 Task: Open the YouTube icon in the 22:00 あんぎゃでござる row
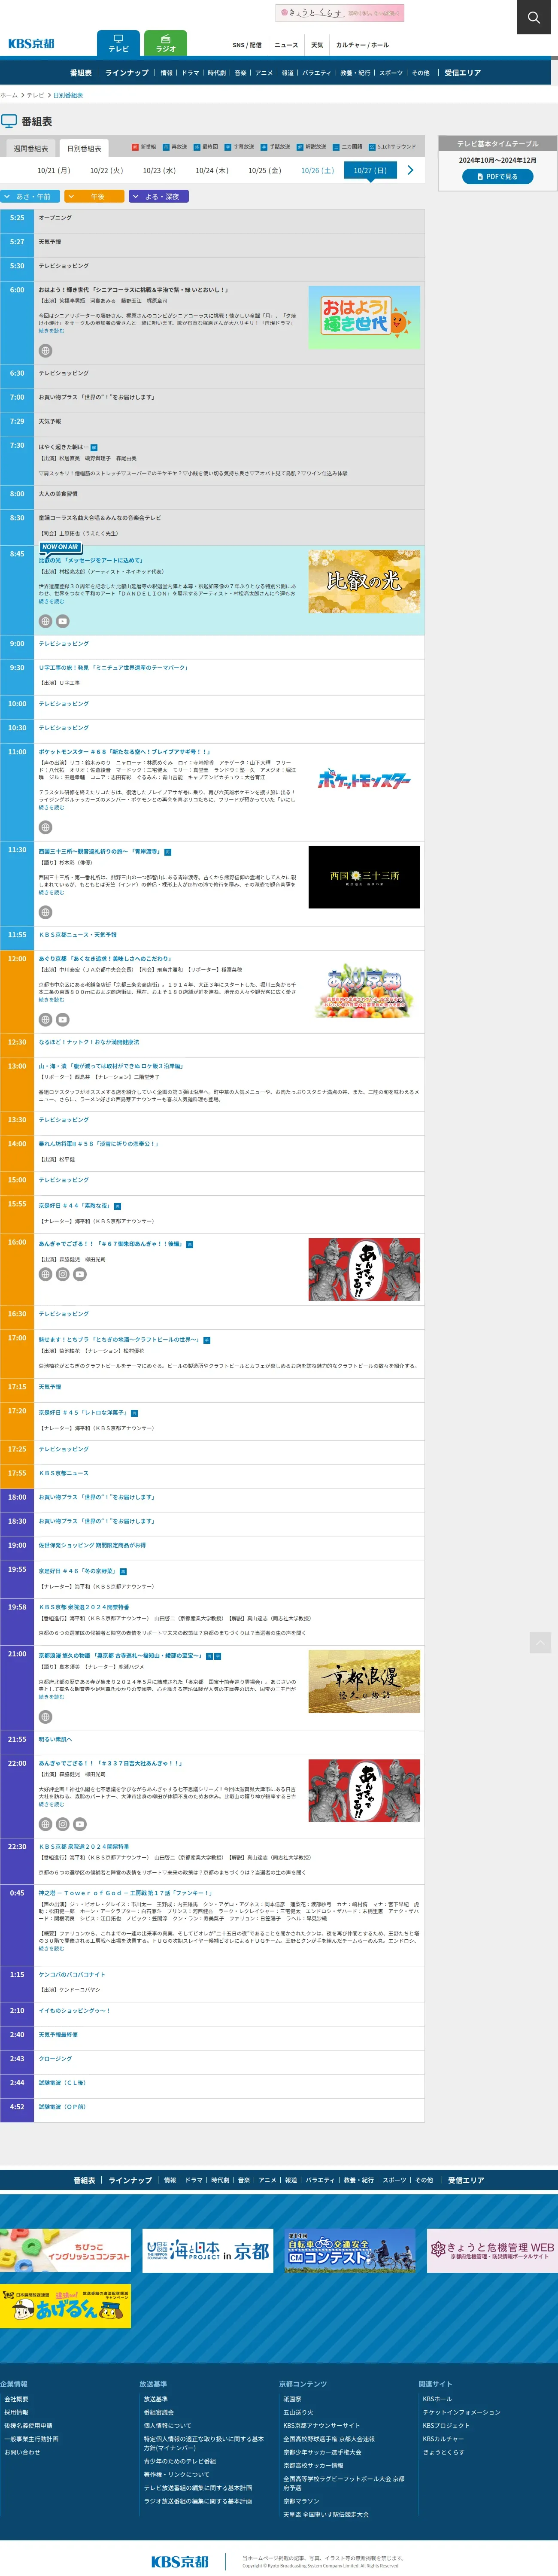coord(80,1824)
